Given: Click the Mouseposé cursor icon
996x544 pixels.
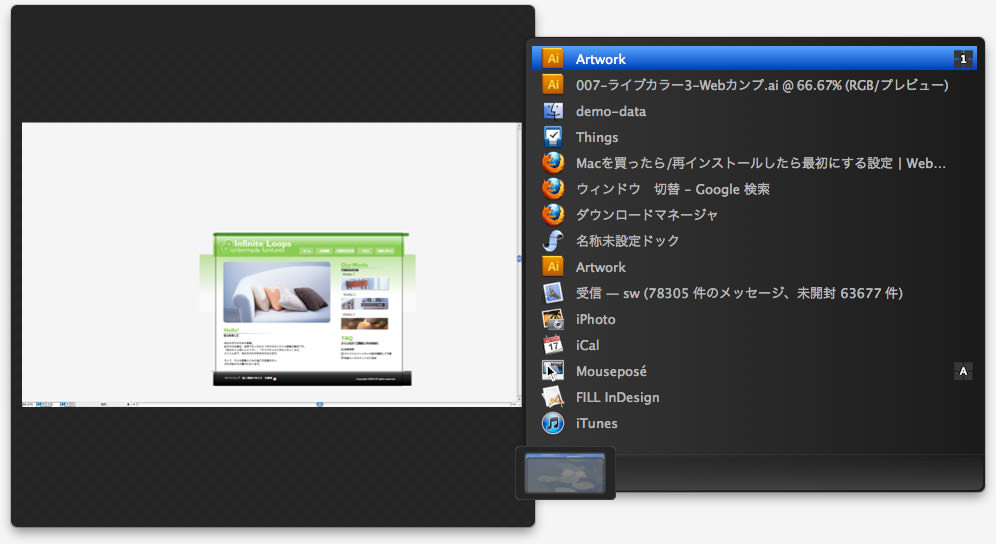Looking at the screenshot, I should [x=553, y=371].
